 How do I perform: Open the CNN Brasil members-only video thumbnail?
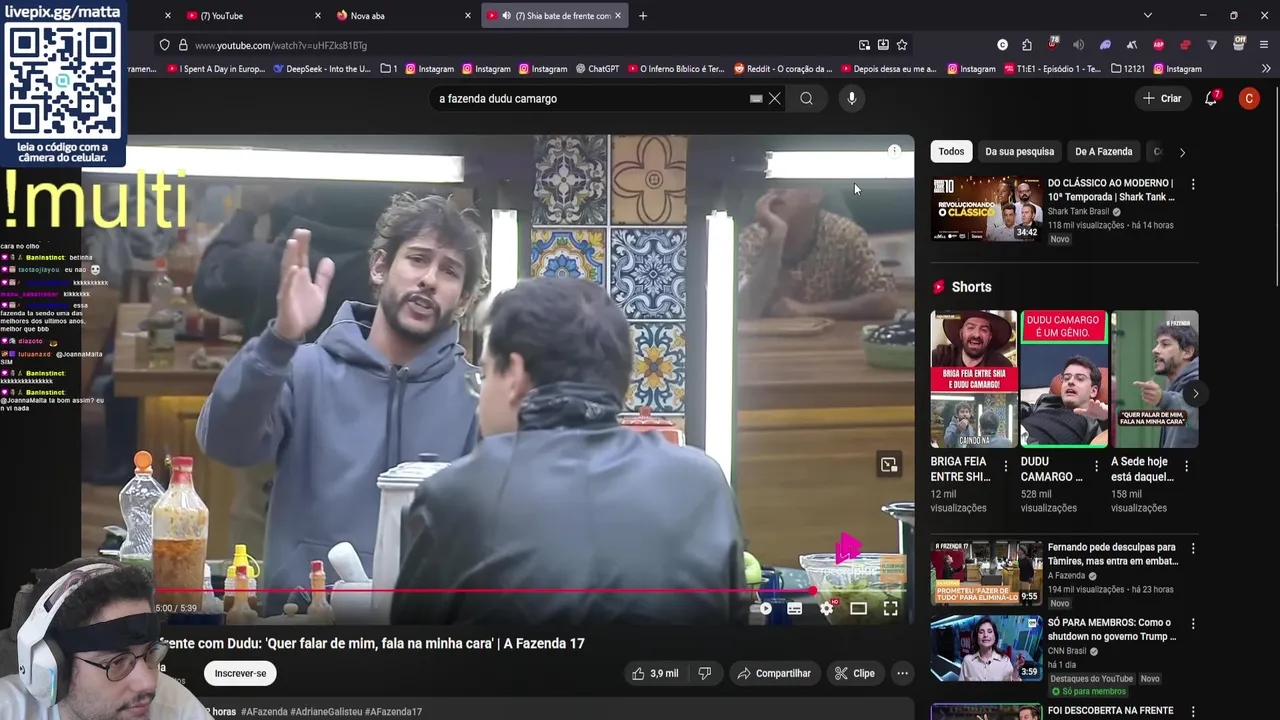(x=986, y=648)
